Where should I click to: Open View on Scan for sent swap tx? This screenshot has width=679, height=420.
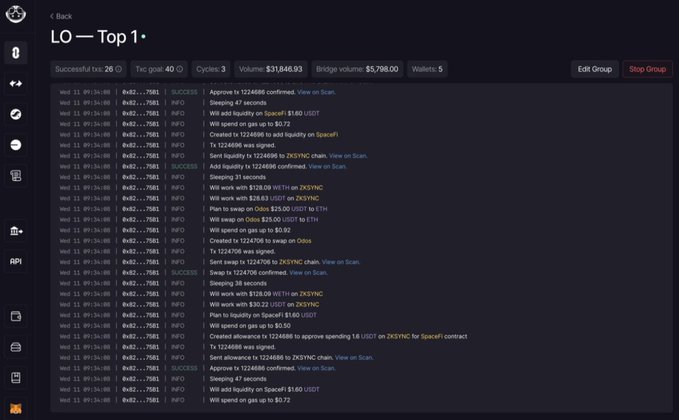tap(340, 262)
